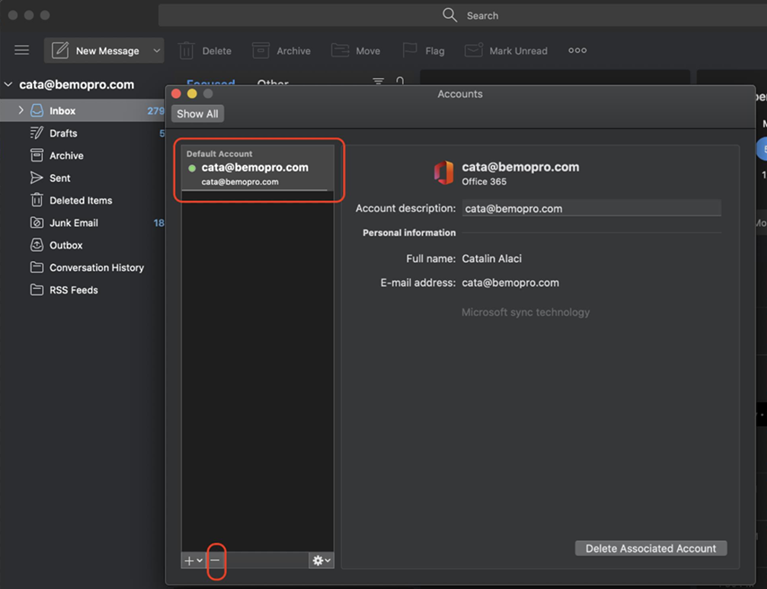Click the Move folder arrow icon
The height and width of the screenshot is (589, 767).
tap(340, 50)
